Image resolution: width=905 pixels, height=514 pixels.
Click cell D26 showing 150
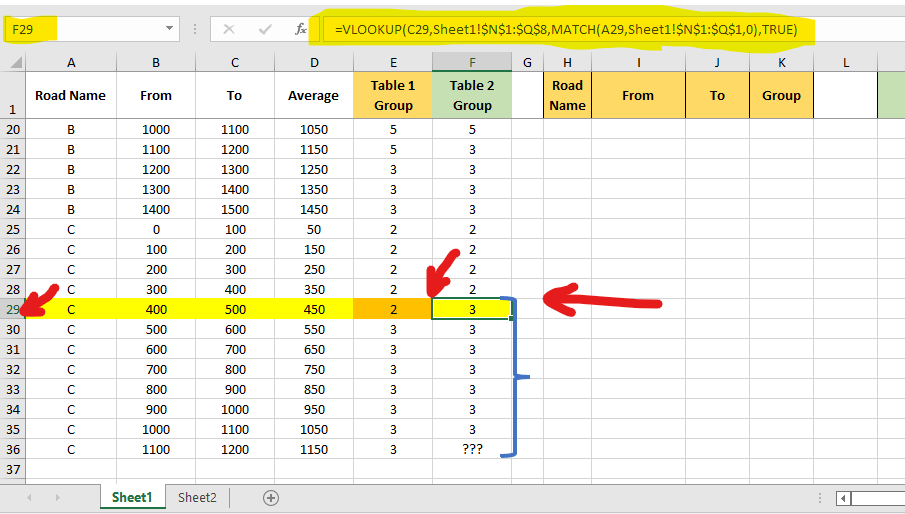click(314, 249)
